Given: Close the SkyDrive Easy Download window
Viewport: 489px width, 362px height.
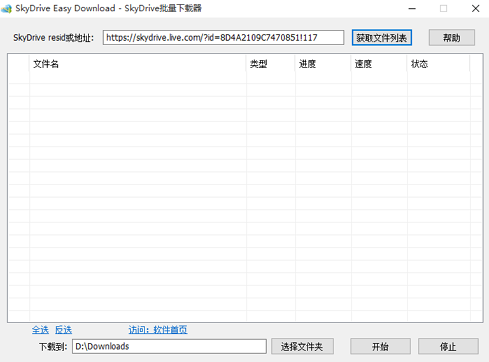Looking at the screenshot, I should 476,8.
